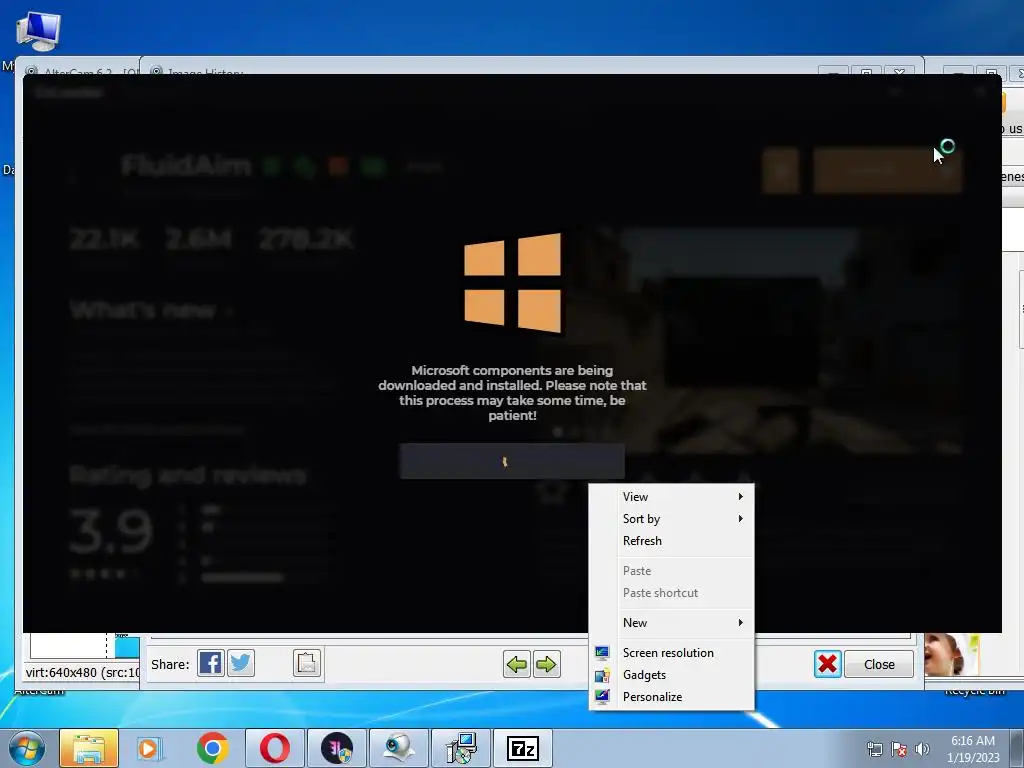Choose Personalize in the context menu
The height and width of the screenshot is (768, 1024).
(671, 697)
